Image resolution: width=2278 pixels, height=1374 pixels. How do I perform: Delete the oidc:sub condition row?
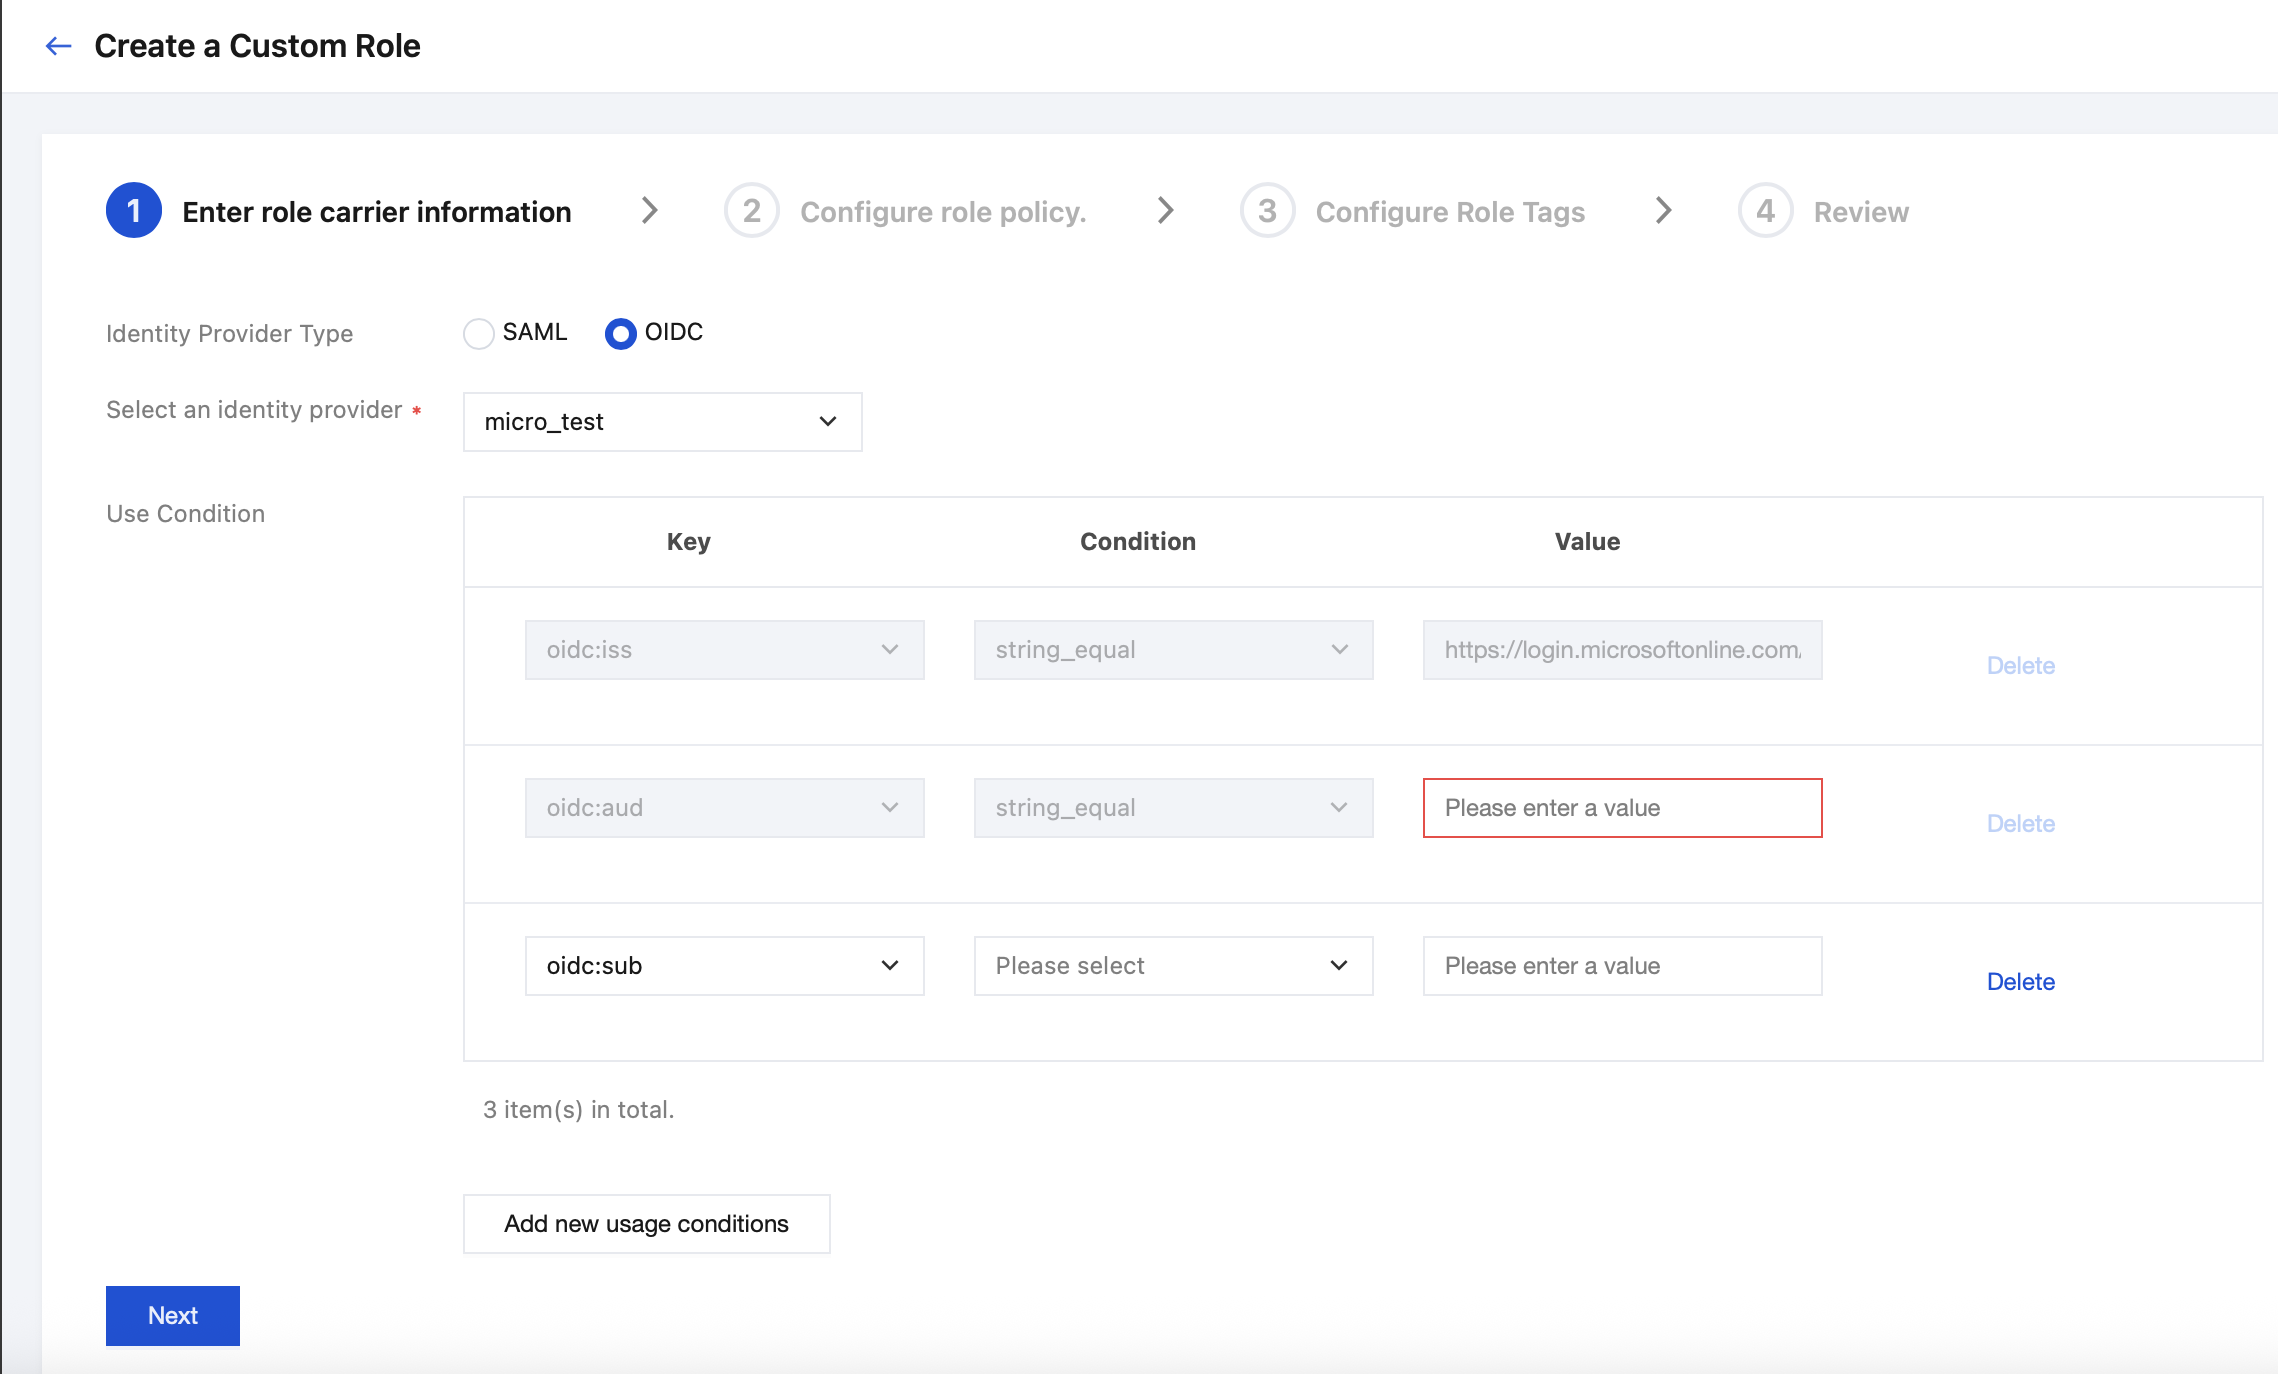(2020, 982)
